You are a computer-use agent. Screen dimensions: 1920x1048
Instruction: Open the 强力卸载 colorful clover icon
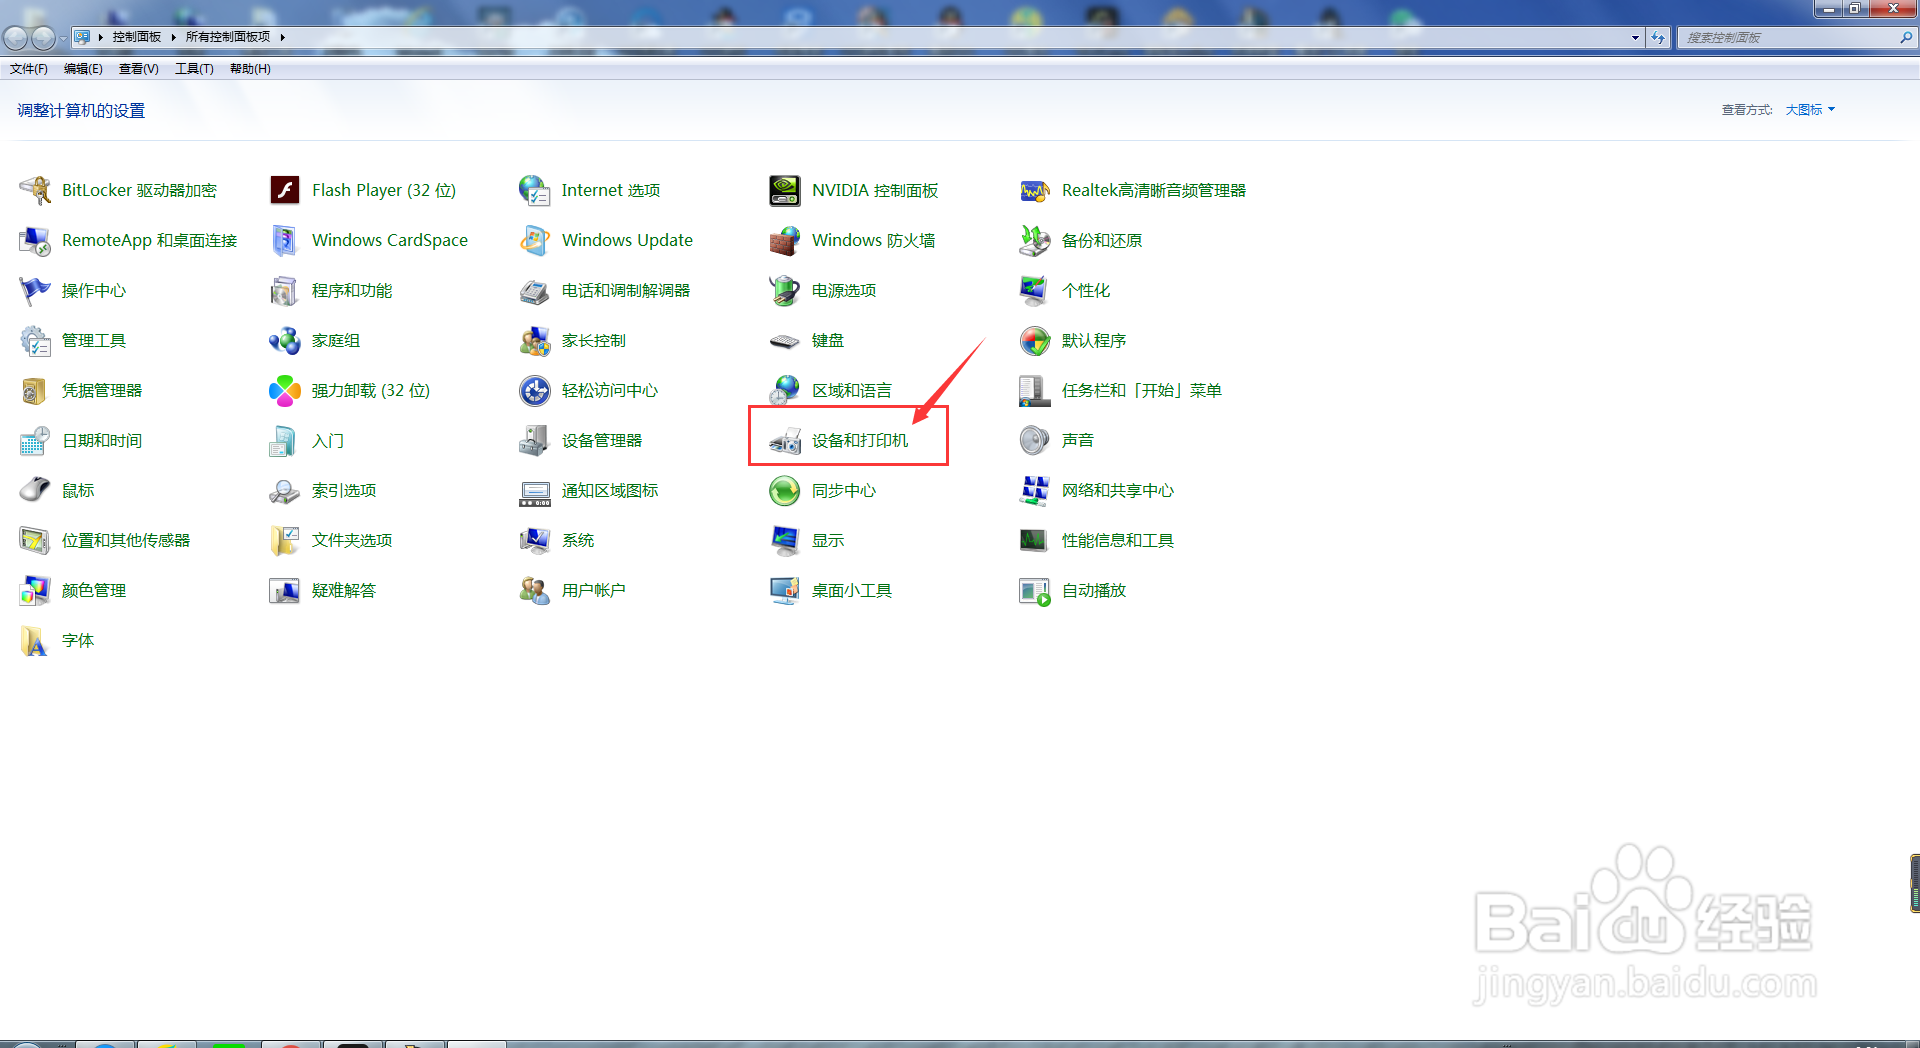click(285, 390)
